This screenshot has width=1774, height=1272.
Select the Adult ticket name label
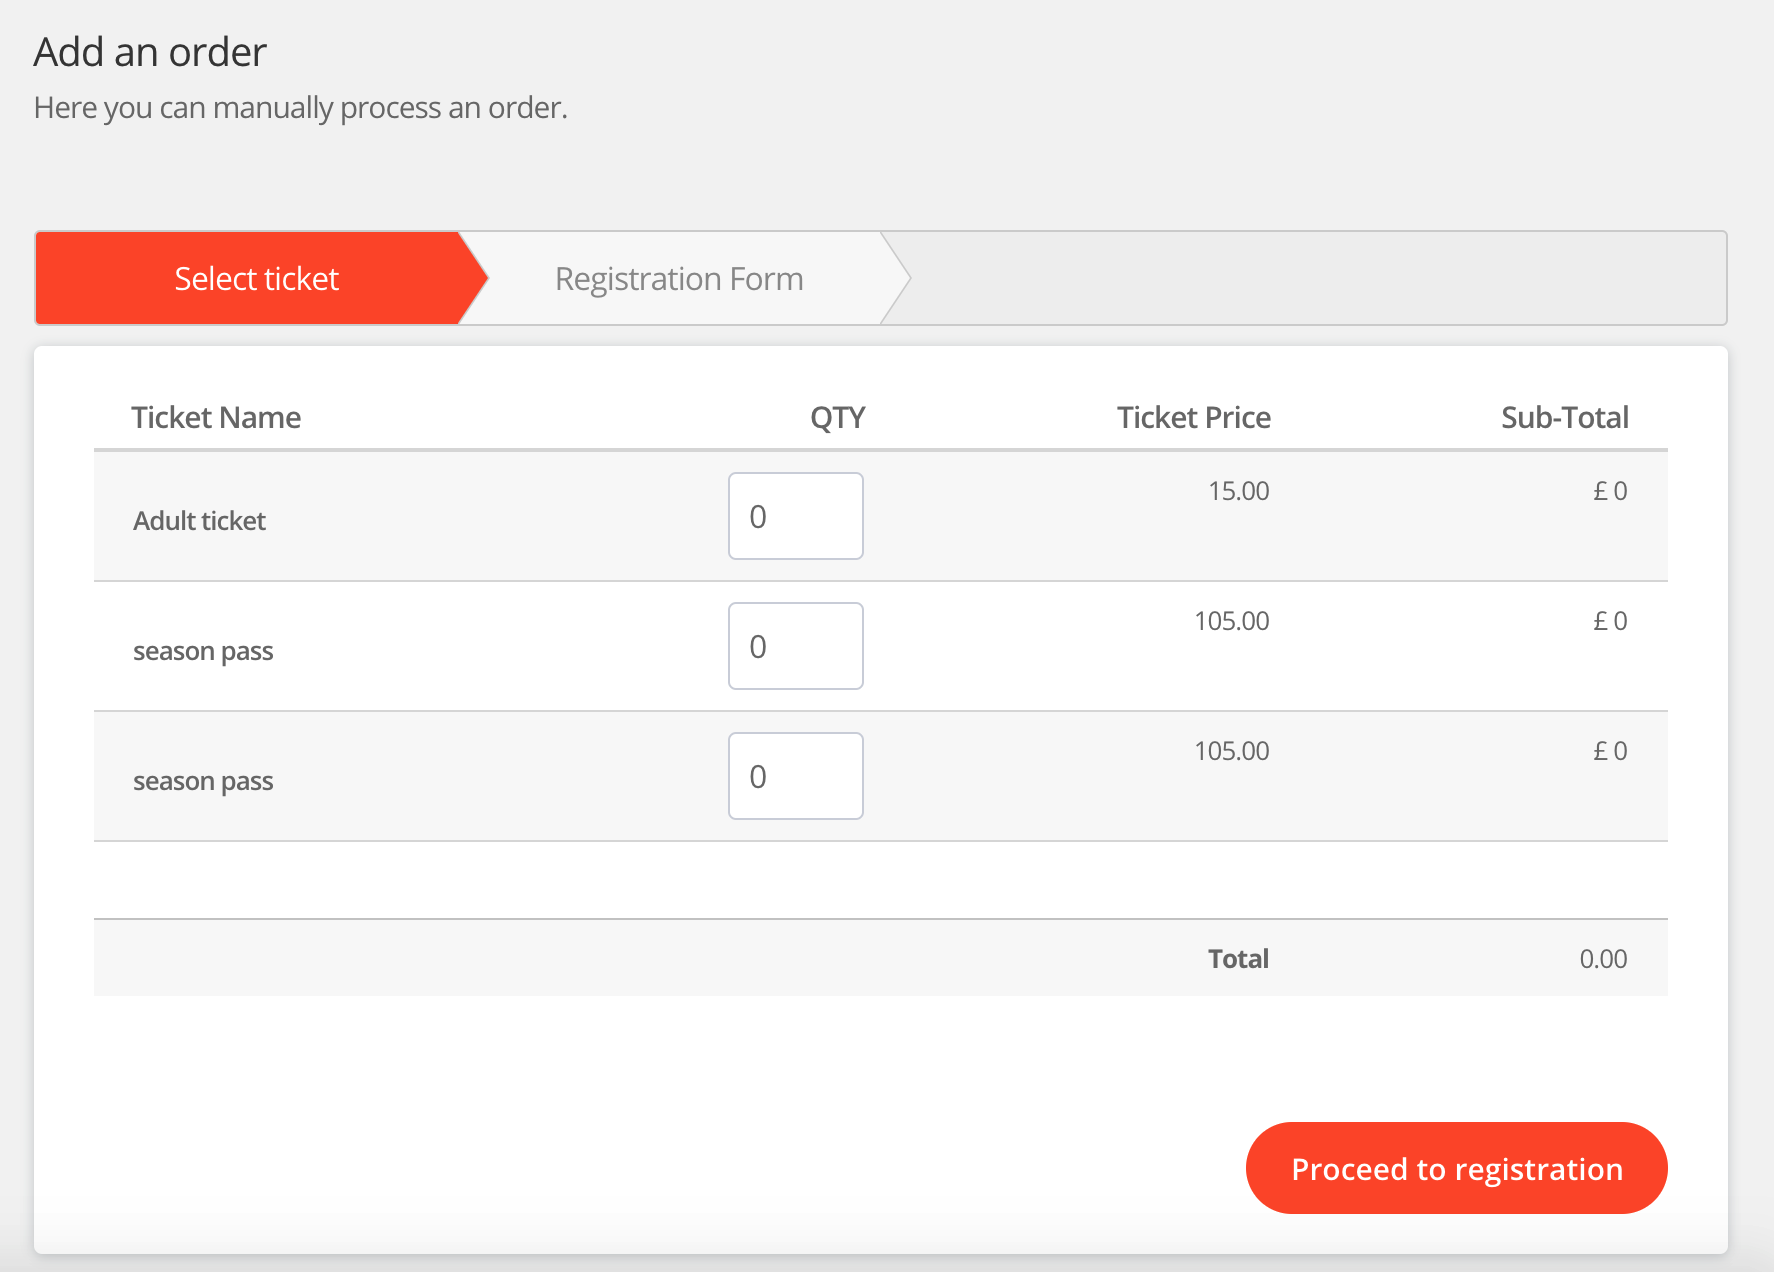(200, 521)
